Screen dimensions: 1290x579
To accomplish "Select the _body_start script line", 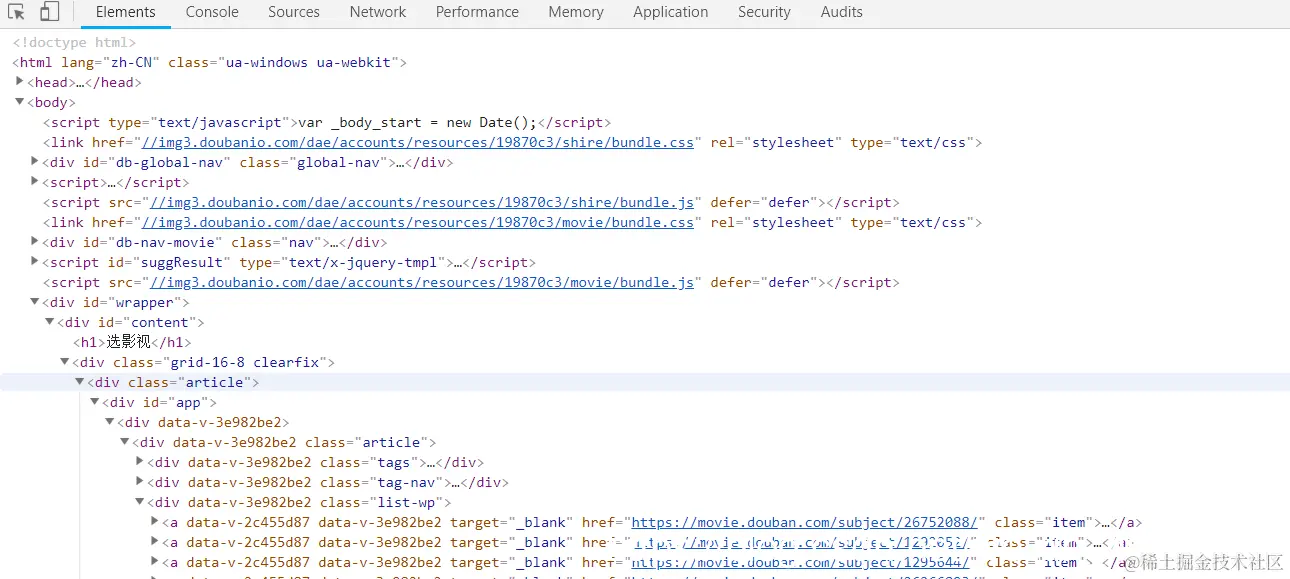I will tap(326, 122).
